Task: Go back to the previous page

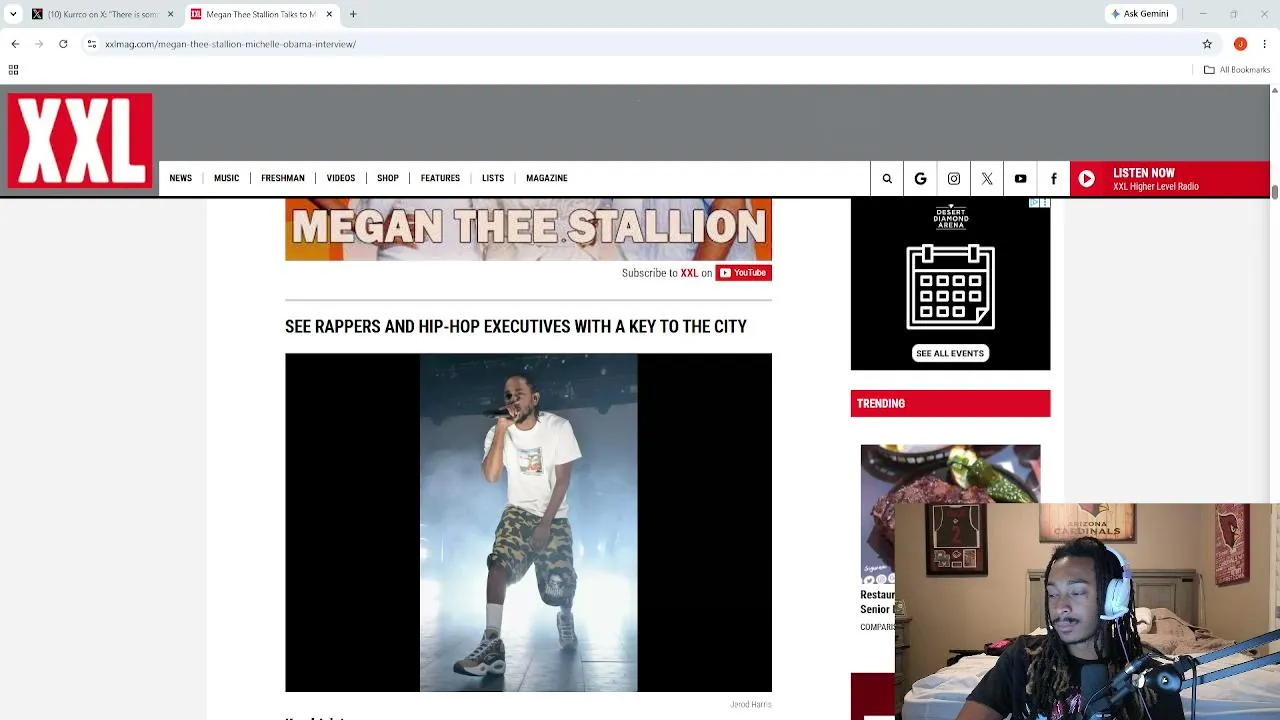Action: 15,44
